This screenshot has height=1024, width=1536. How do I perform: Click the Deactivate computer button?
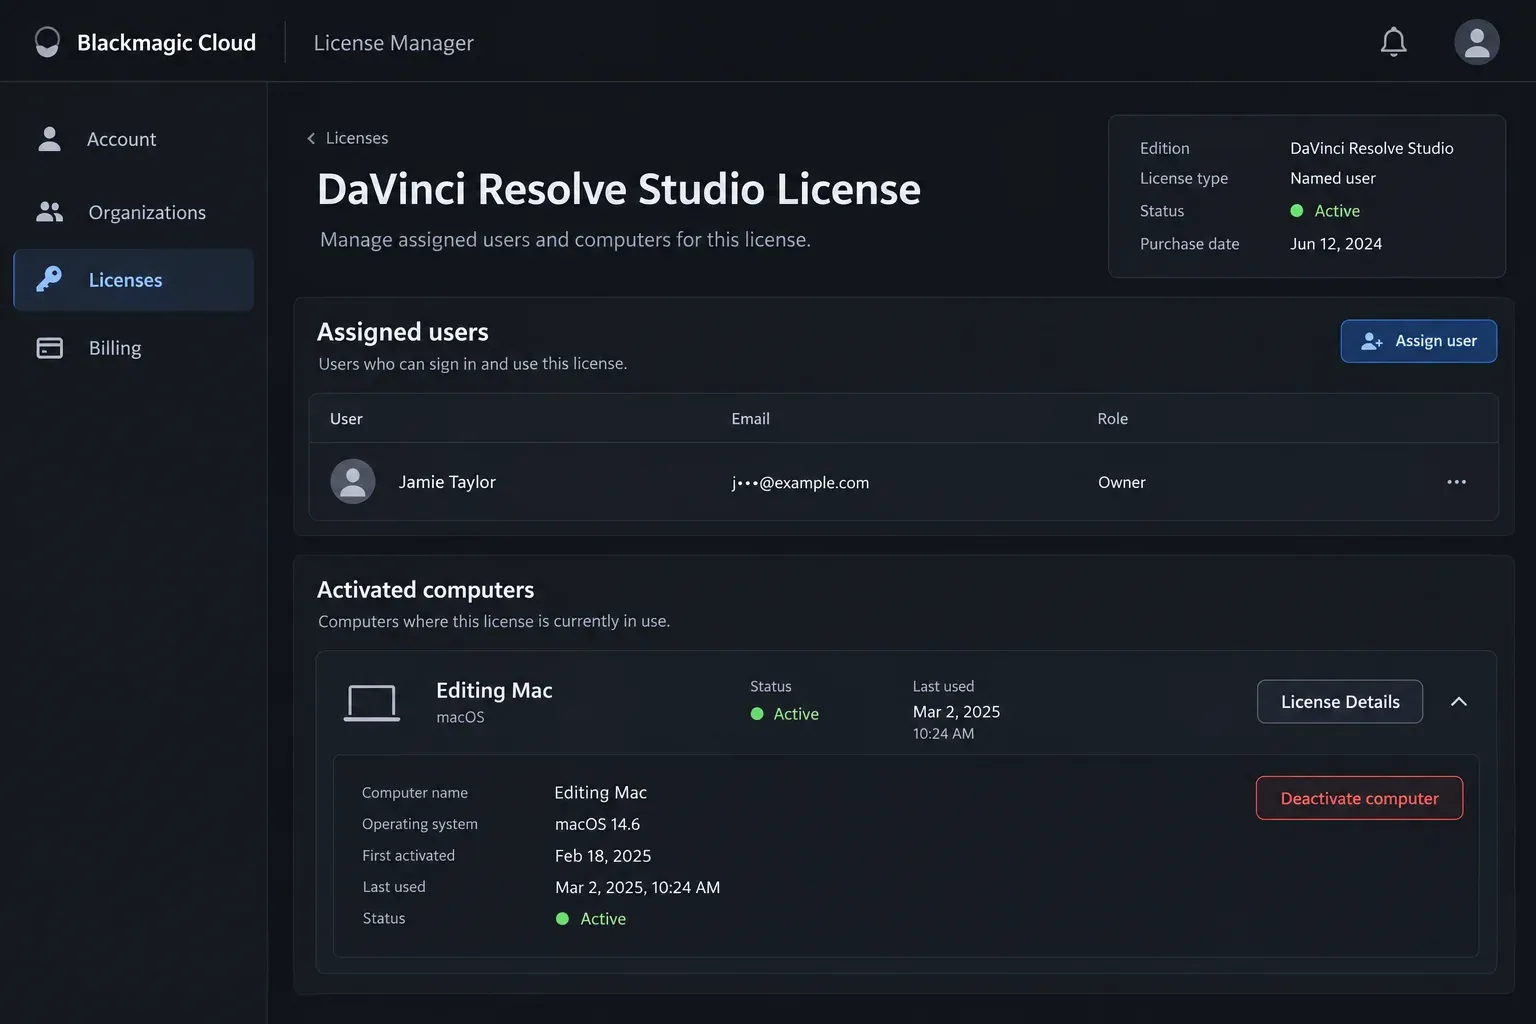[x=1359, y=798]
